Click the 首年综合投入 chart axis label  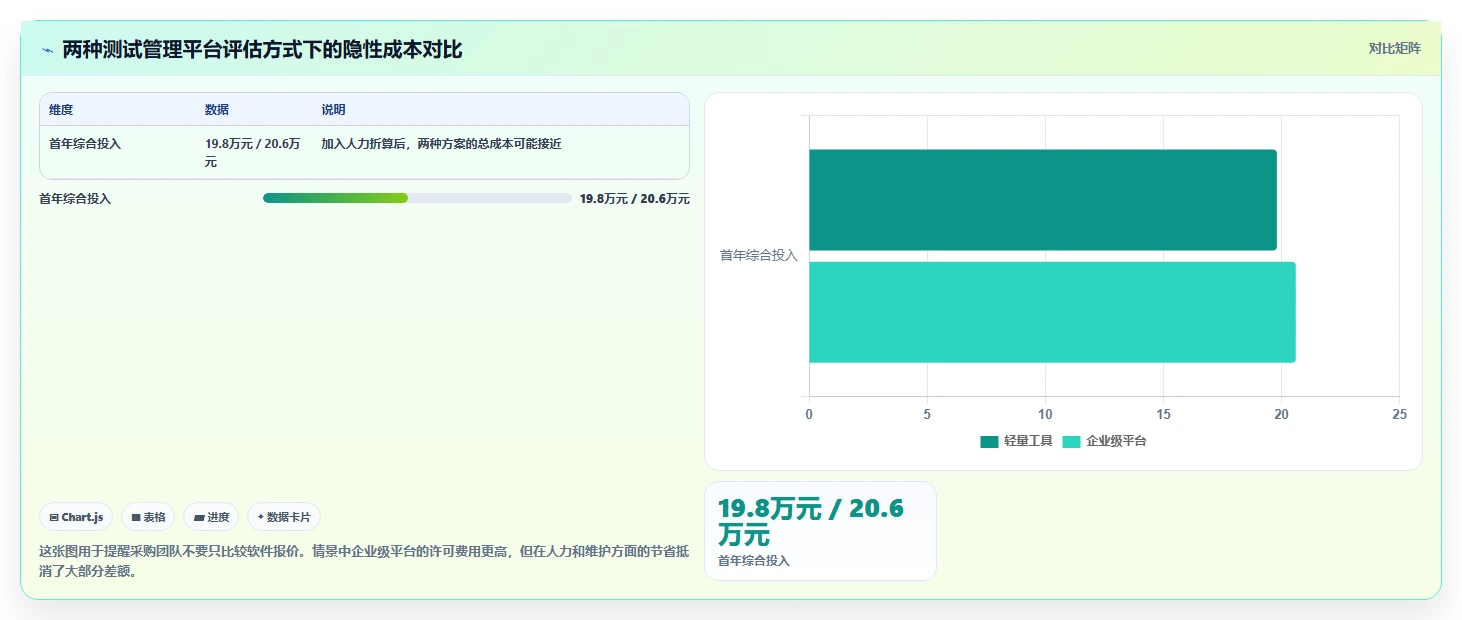[759, 256]
